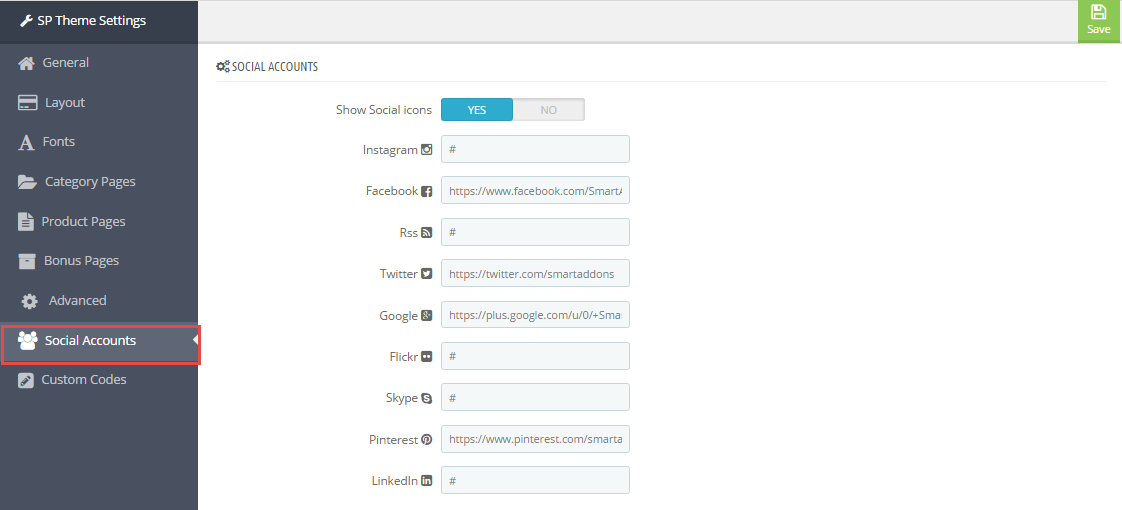Click the LinkedIn label text
Image resolution: width=1122 pixels, height=510 pixels.
[x=394, y=481]
